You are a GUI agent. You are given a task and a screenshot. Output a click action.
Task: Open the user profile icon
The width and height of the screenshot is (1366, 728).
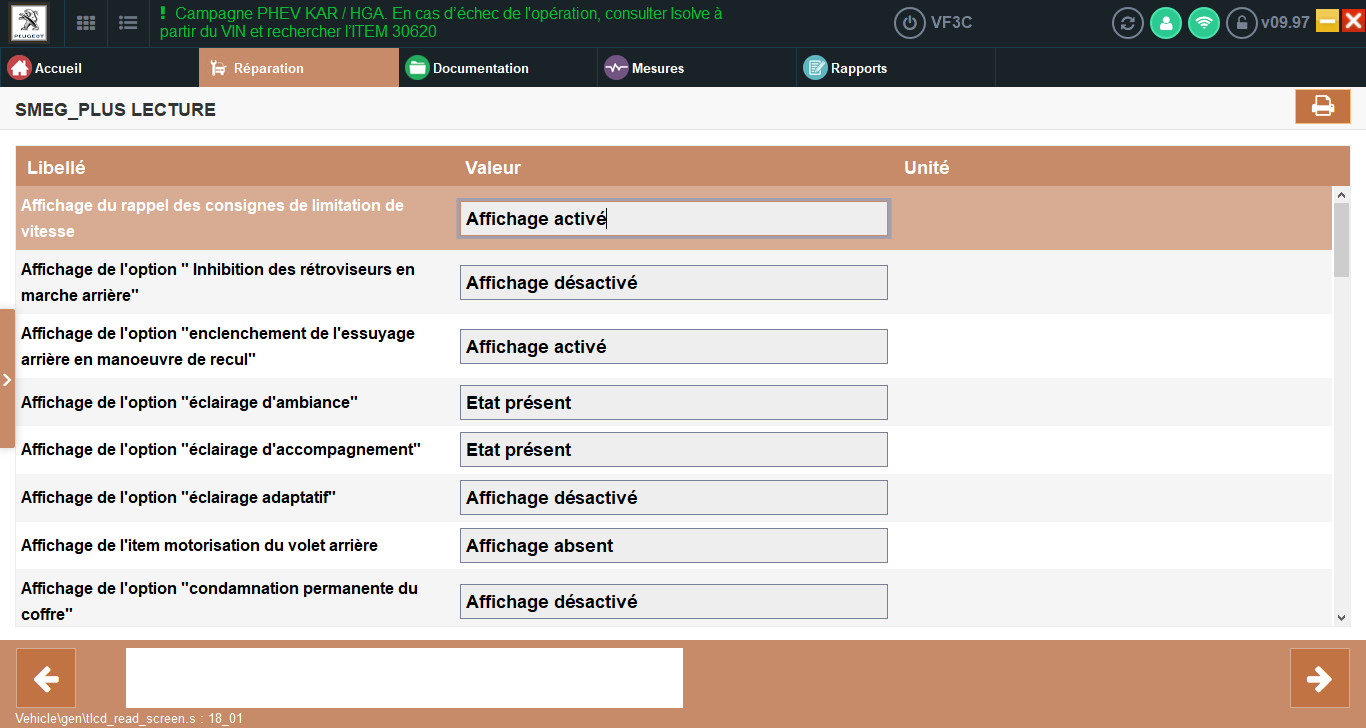(1166, 23)
